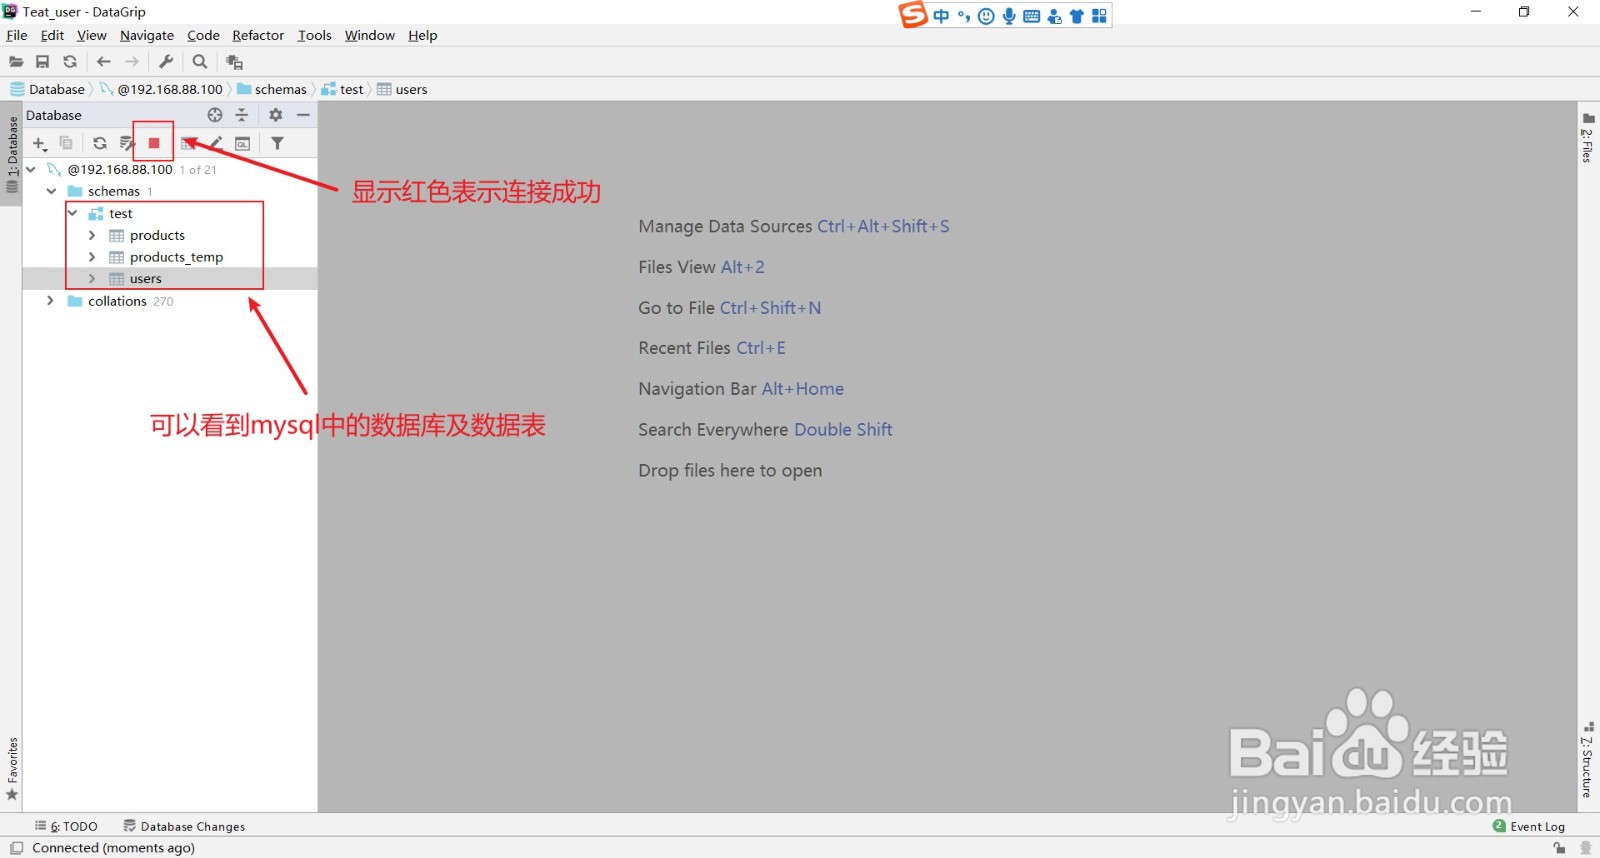Click the Filter funnel icon
Viewport: 1600px width, 858px height.
click(278, 144)
